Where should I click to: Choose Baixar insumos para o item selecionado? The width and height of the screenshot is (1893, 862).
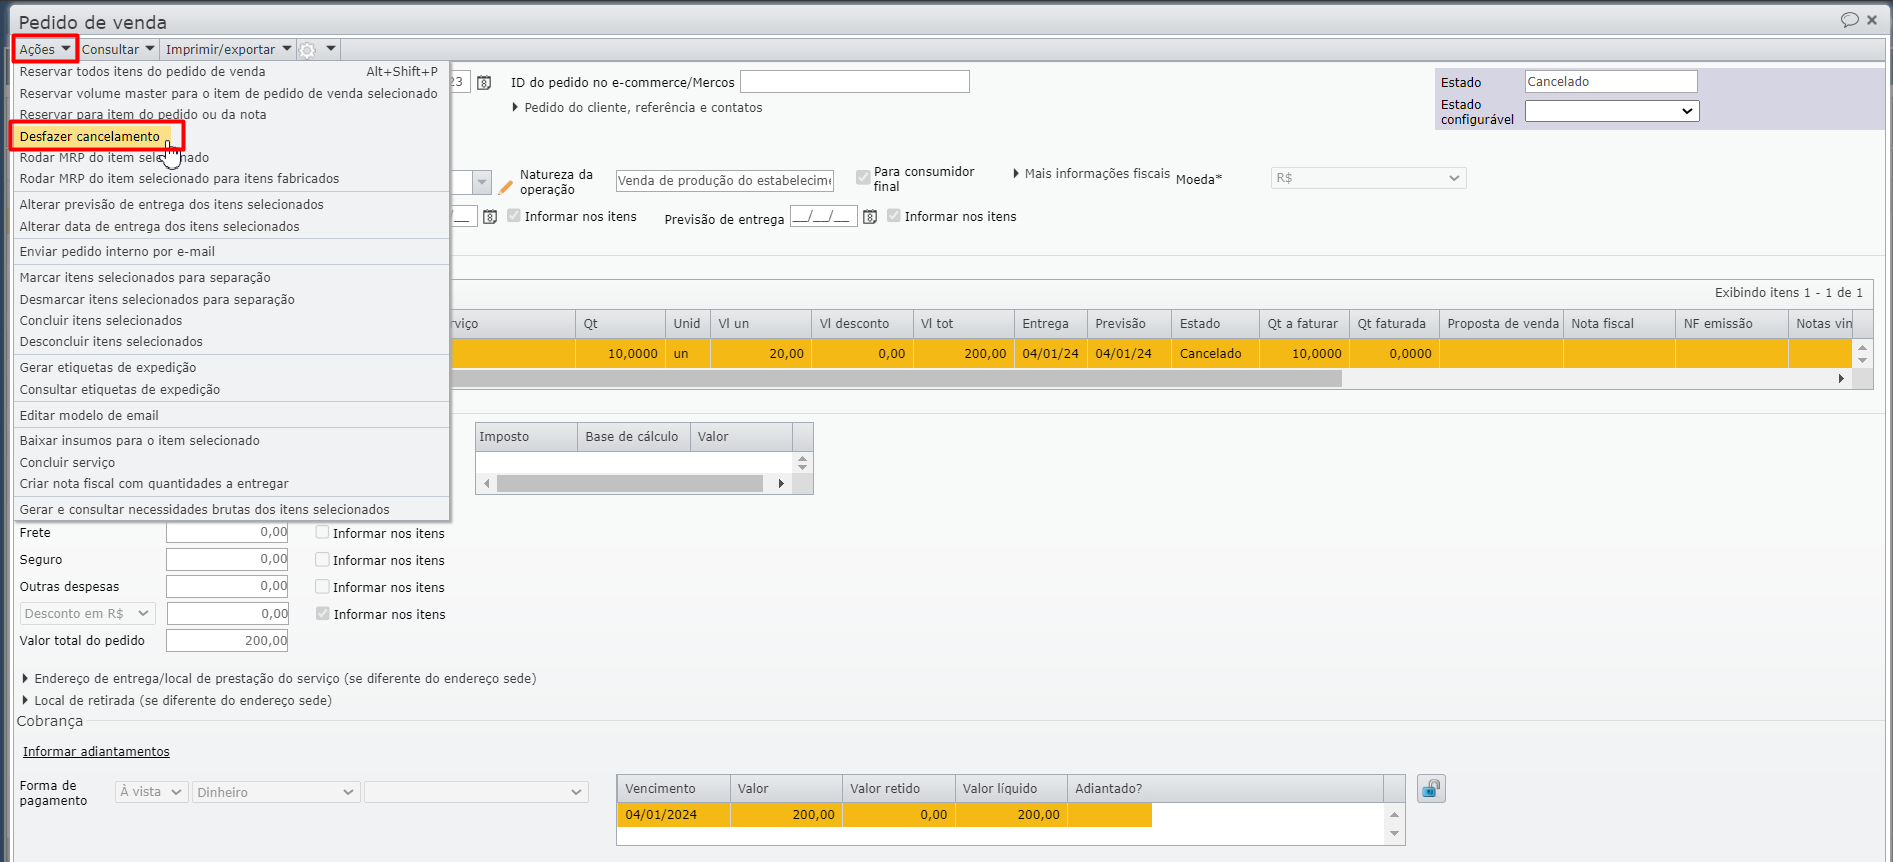coord(231,441)
